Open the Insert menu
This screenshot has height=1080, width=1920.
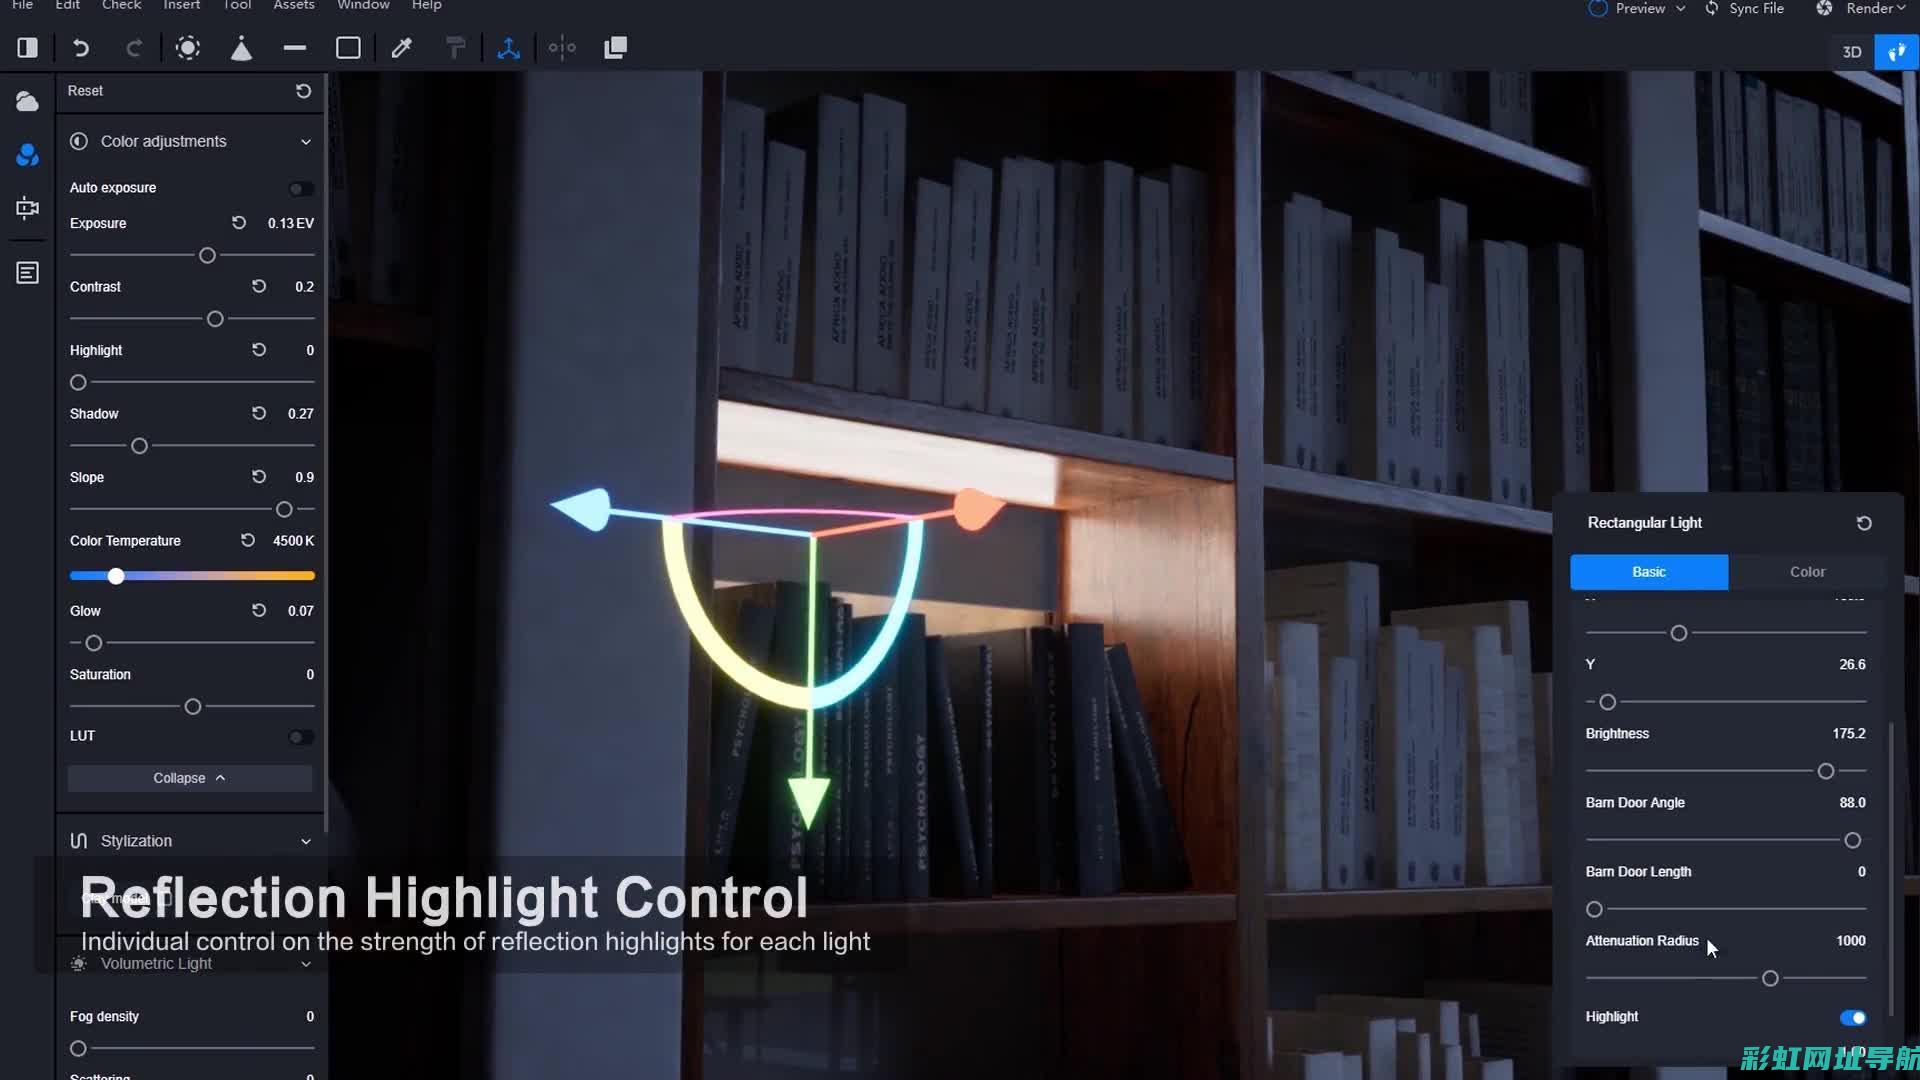(181, 5)
